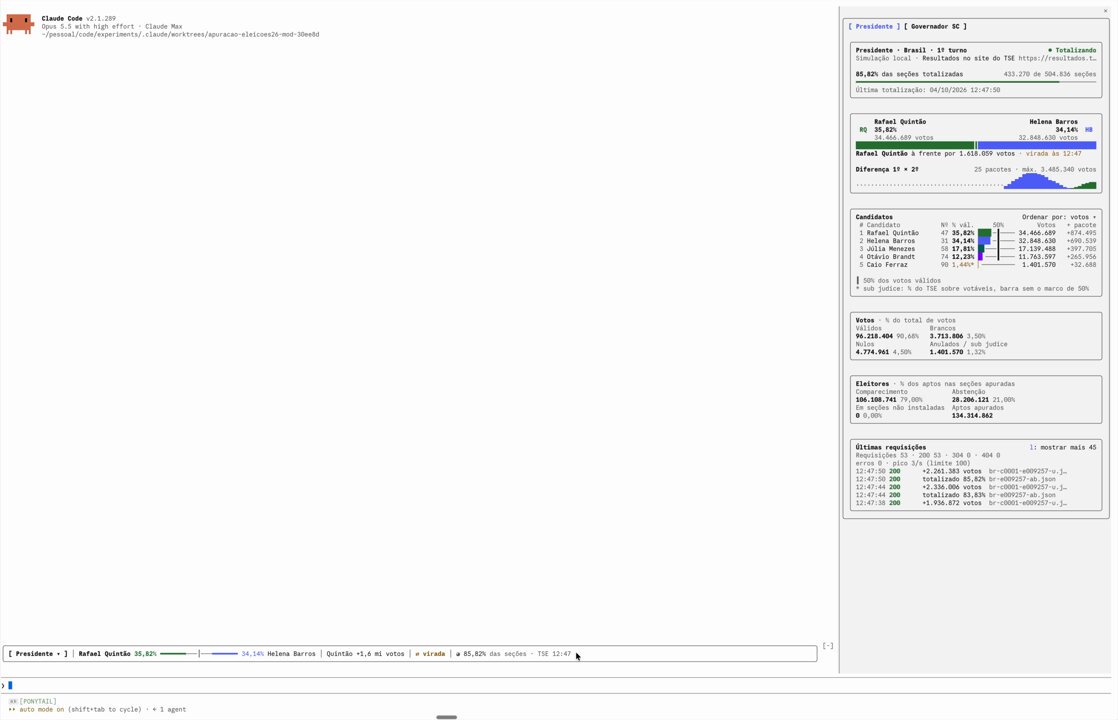This screenshot has width=1118, height=720.
Task: Click the '1 agent' status entry
Action: click(x=170, y=710)
